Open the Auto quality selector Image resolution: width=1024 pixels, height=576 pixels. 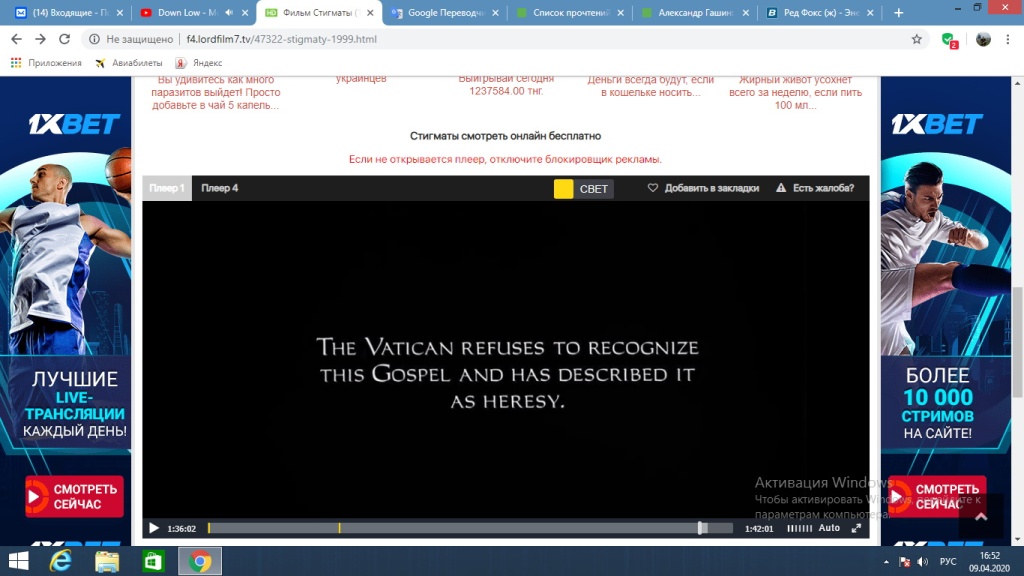(829, 528)
